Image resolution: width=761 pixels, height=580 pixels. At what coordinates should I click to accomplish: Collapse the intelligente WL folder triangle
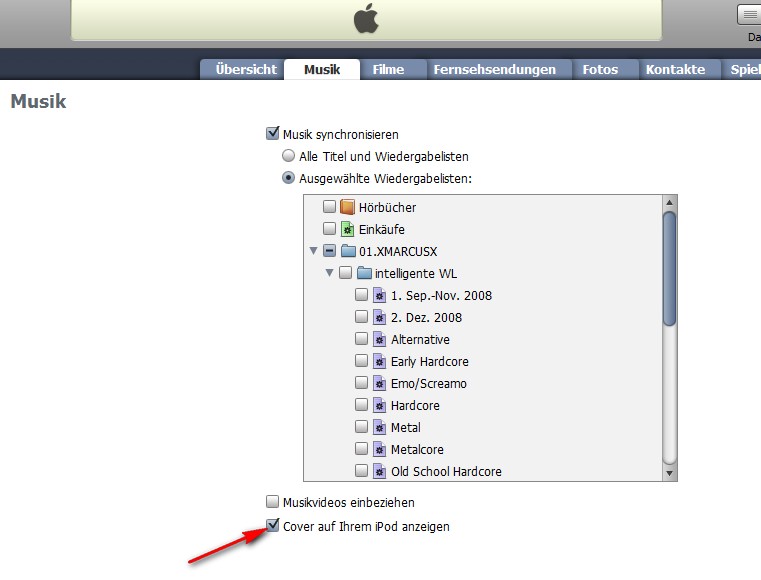click(x=330, y=273)
